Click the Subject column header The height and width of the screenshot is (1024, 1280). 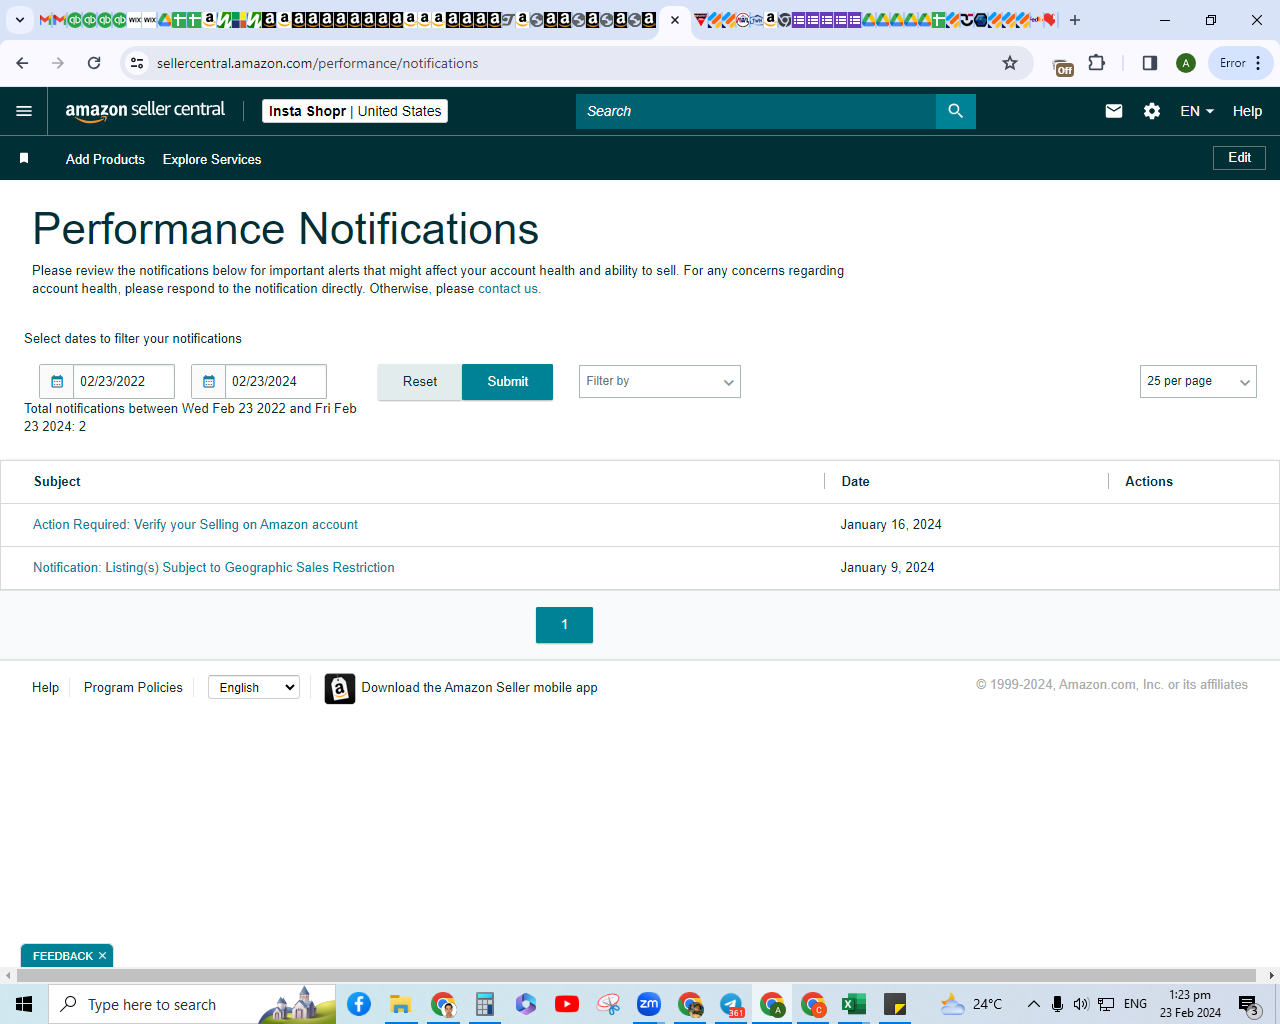click(57, 482)
